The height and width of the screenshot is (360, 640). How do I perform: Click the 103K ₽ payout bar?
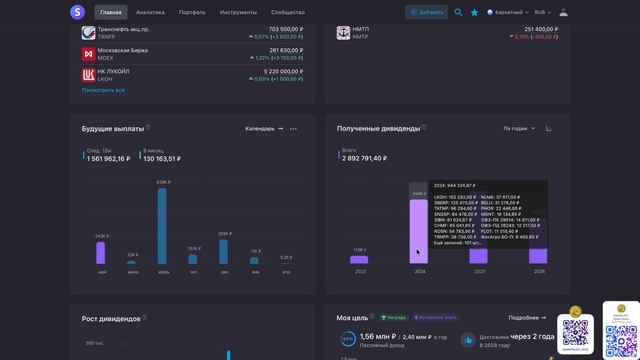[x=193, y=259]
